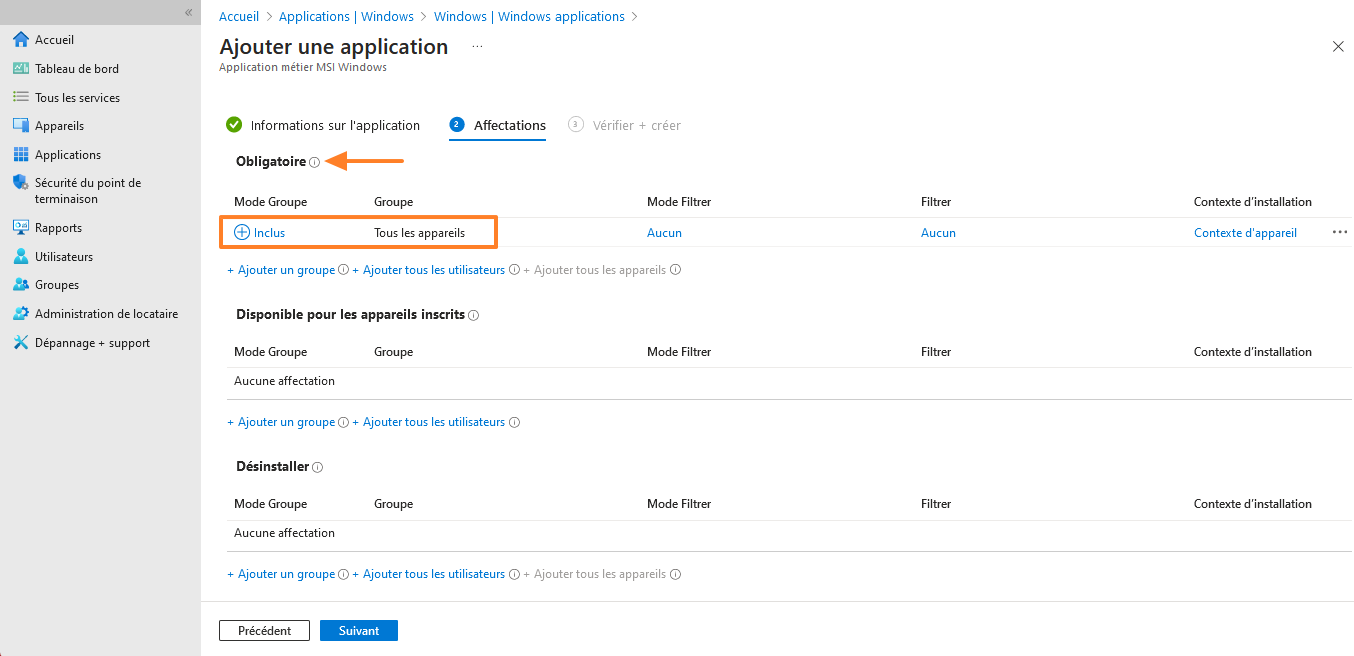1354x656 pixels.
Task: Click the info icon next to Obligatoire
Action: click(314, 162)
